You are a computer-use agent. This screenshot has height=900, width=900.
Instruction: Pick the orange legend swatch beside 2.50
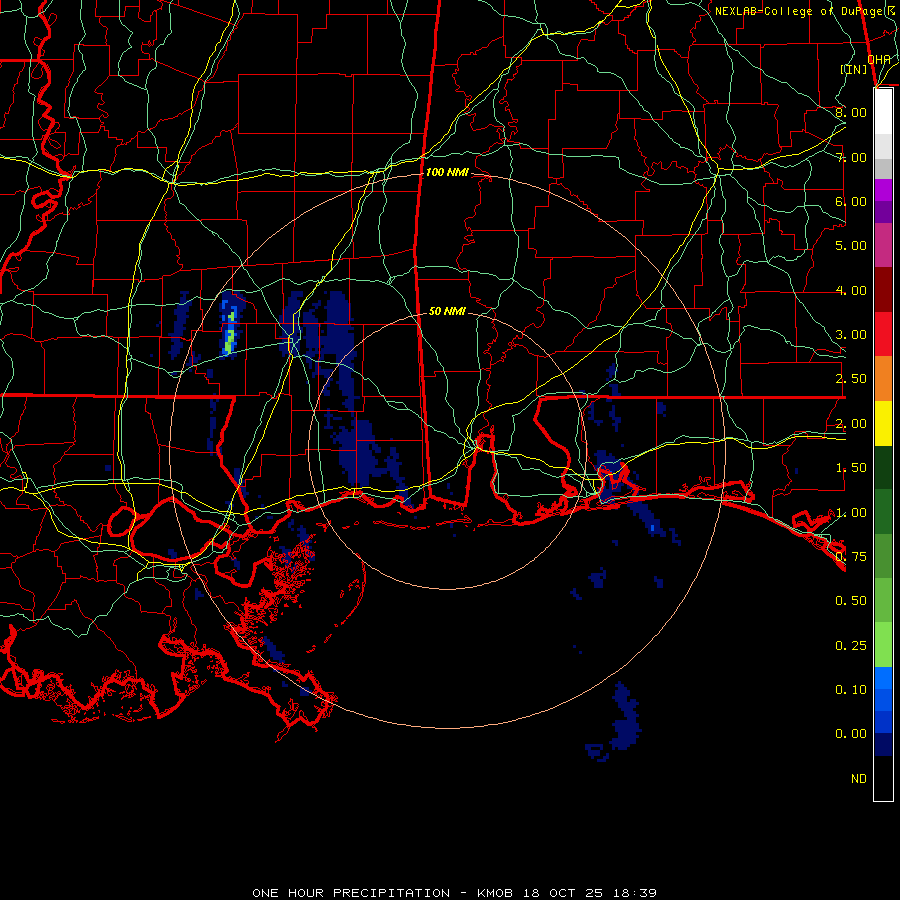point(883,379)
